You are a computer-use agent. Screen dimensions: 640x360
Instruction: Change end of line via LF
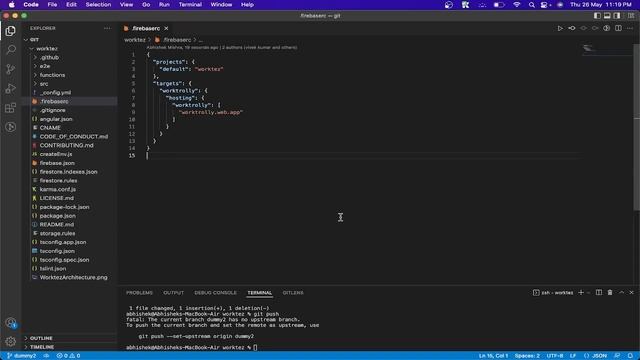(x=573, y=356)
